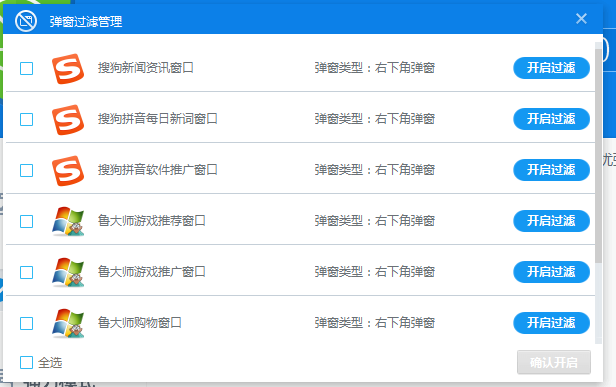
Task: Click Sogou icon for 搜狗新闻资讯窗口
Action: (68, 69)
